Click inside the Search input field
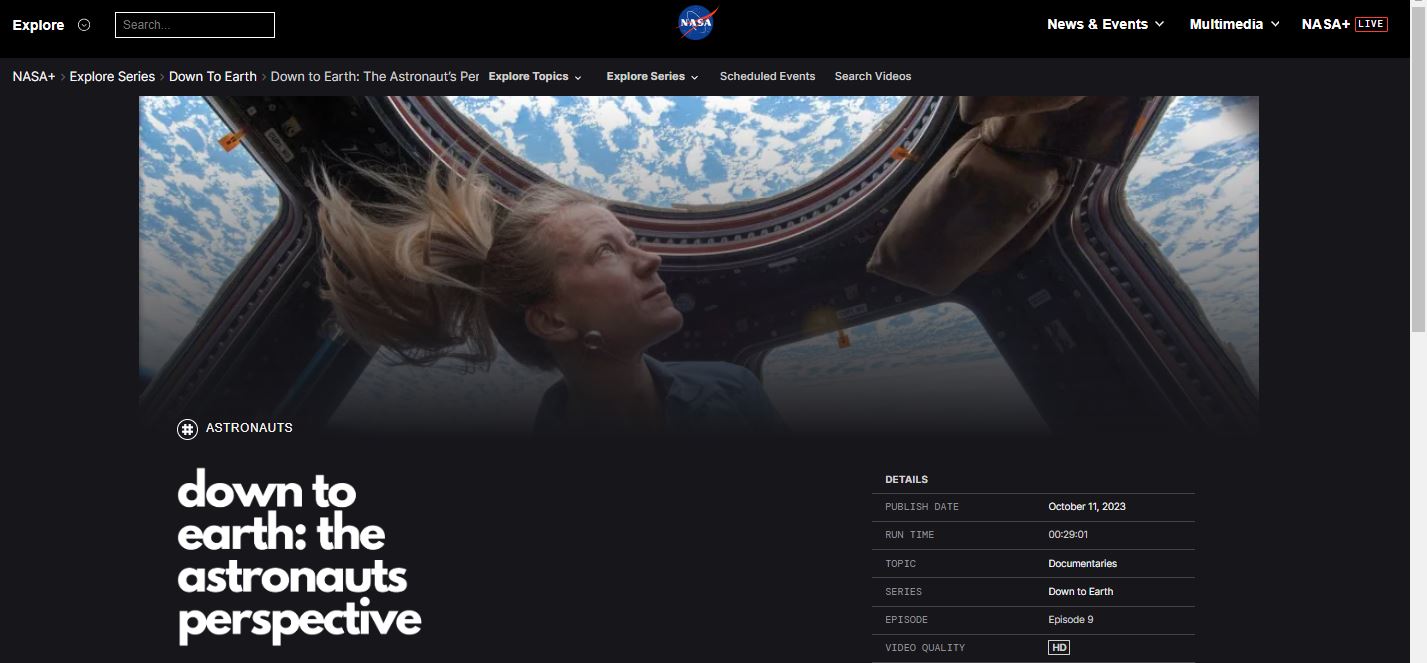The image size is (1427, 663). (x=195, y=25)
